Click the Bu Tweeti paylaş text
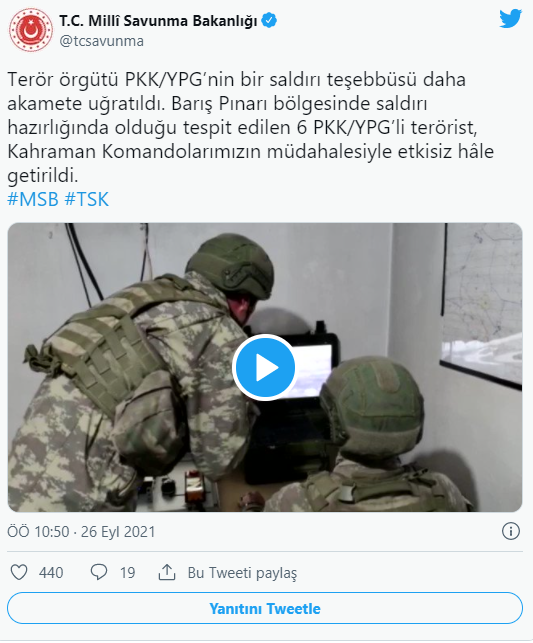Screen dimensions: 533x643 coord(242,573)
